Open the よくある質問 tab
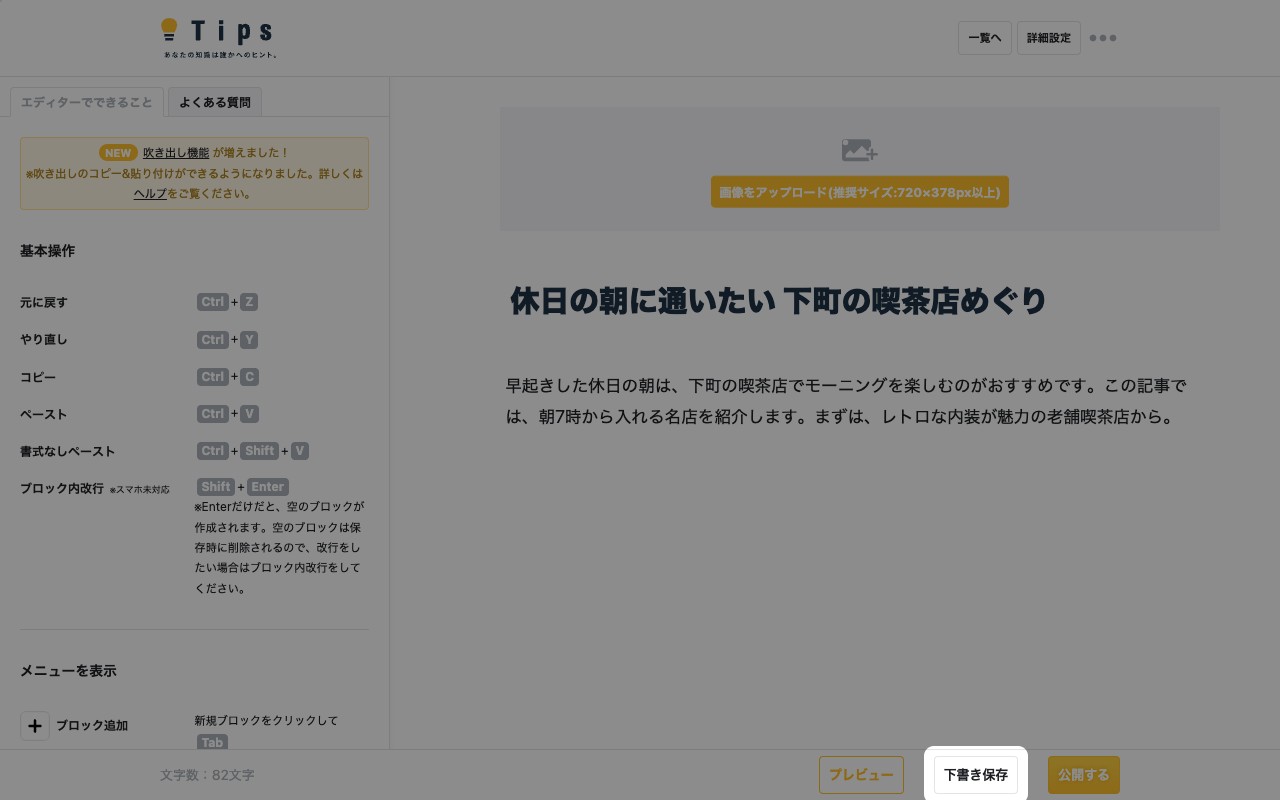The width and height of the screenshot is (1280, 800). 215,102
